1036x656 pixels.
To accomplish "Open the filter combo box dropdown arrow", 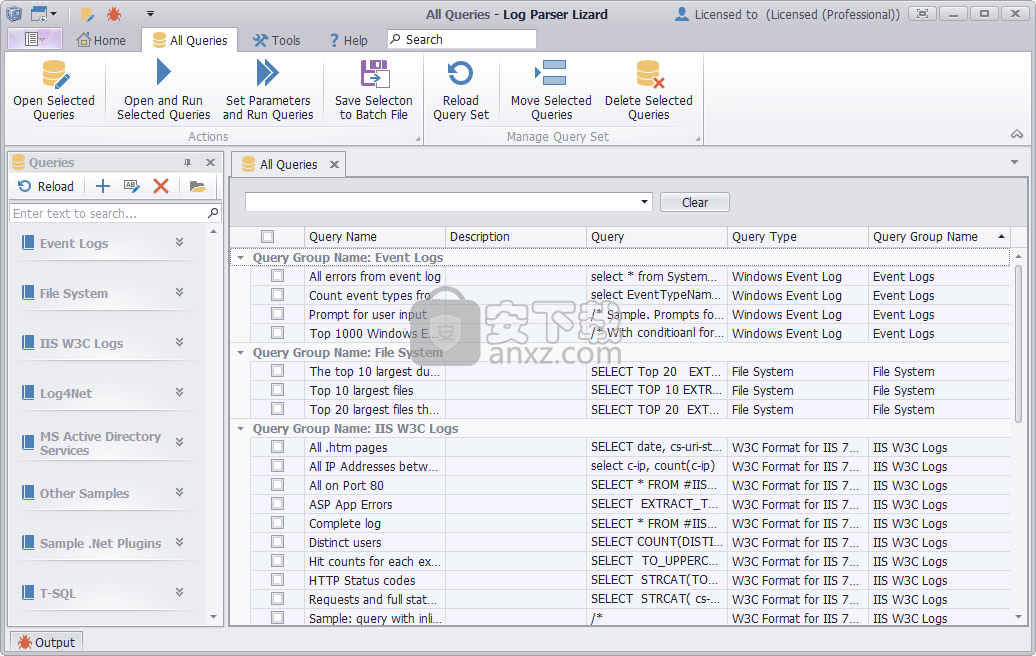I will [x=644, y=202].
